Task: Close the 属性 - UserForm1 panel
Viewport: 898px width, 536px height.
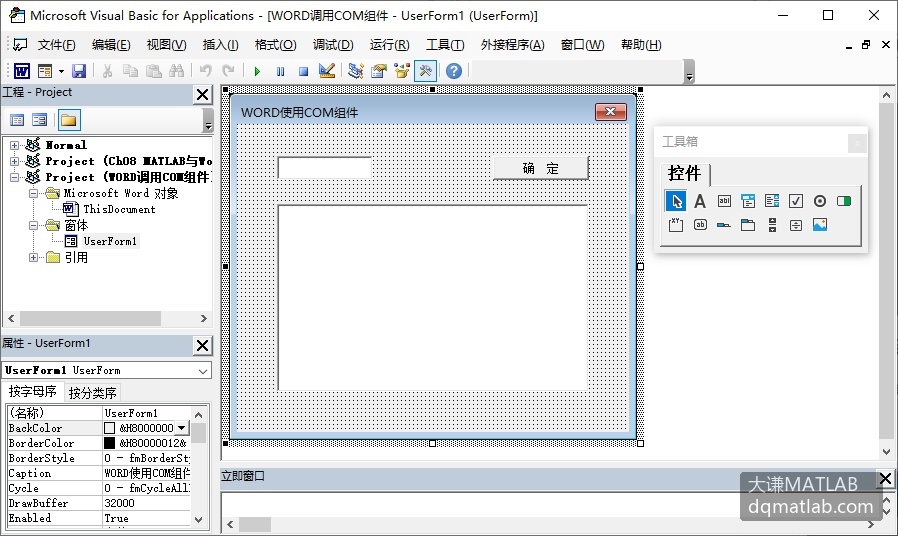Action: 203,345
